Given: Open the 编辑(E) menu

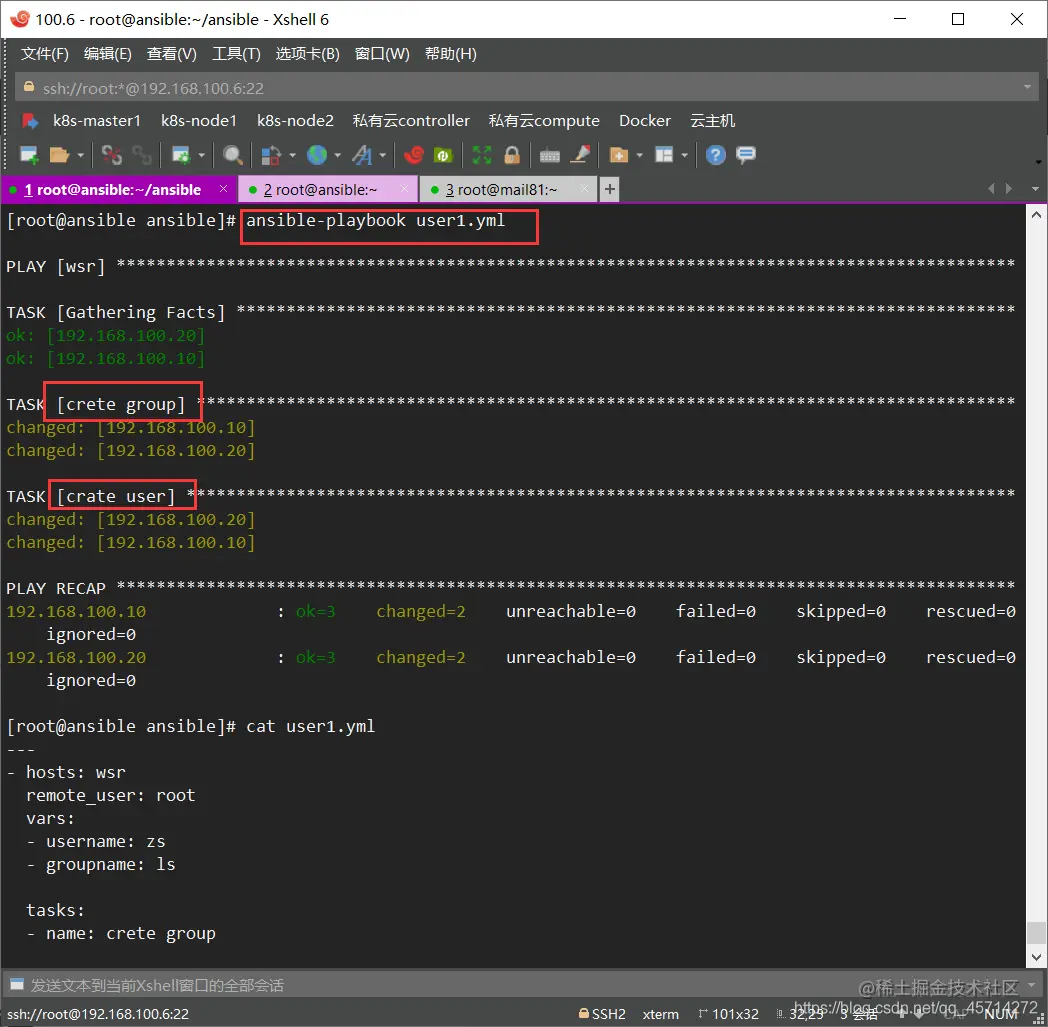Looking at the screenshot, I should point(108,53).
